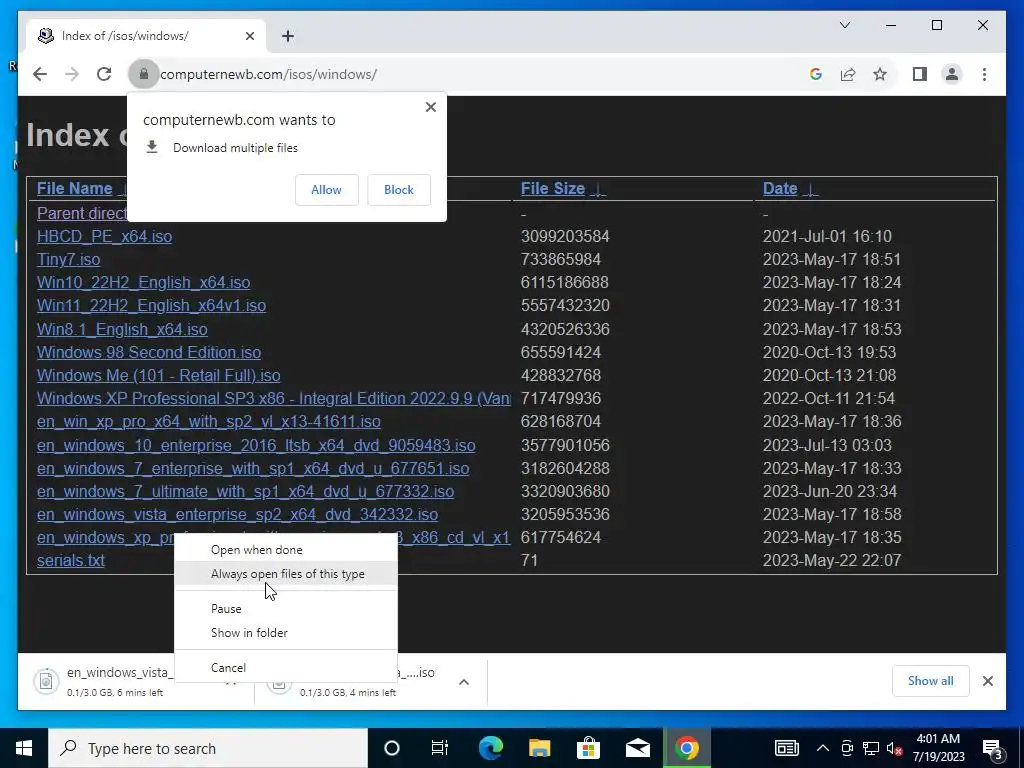Click Windows Me (101 - Retail Full).iso

point(159,376)
